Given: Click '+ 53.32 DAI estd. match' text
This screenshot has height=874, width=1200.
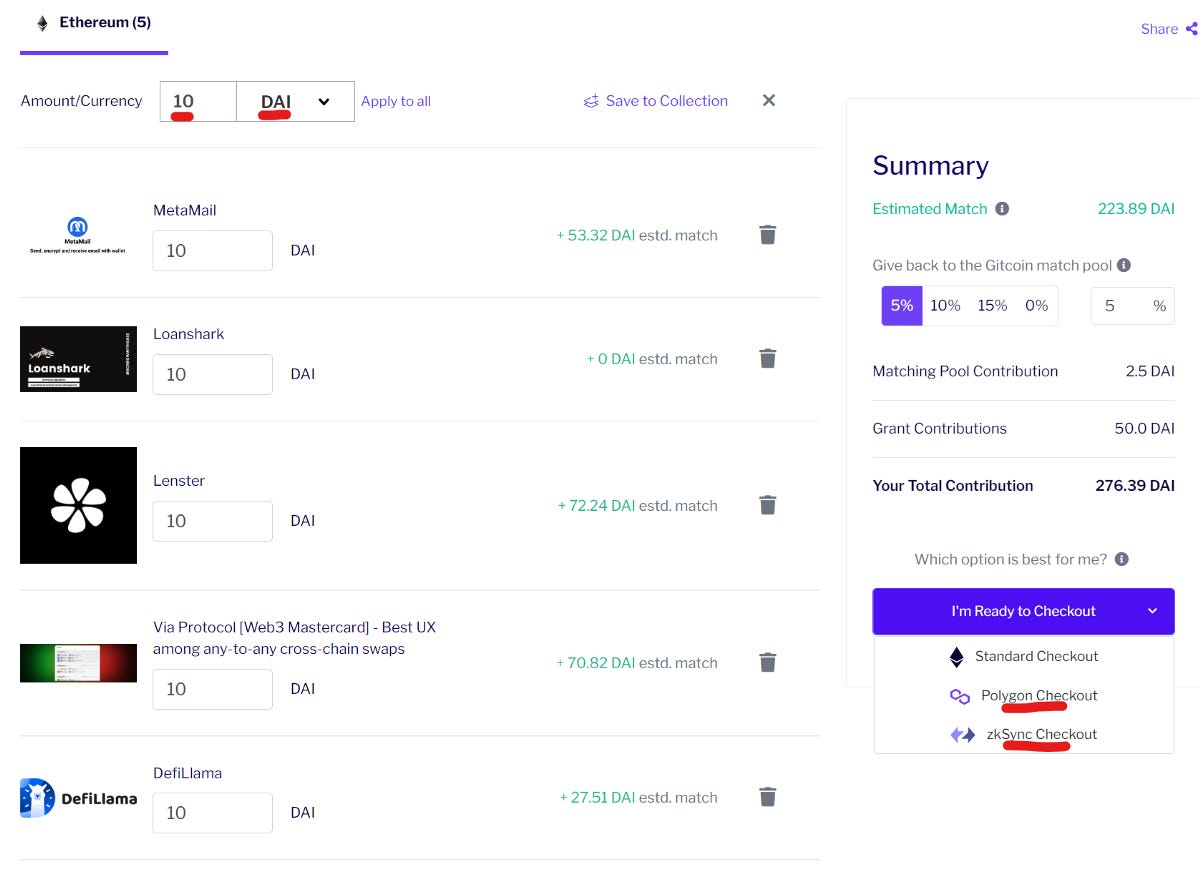Looking at the screenshot, I should tap(637, 236).
